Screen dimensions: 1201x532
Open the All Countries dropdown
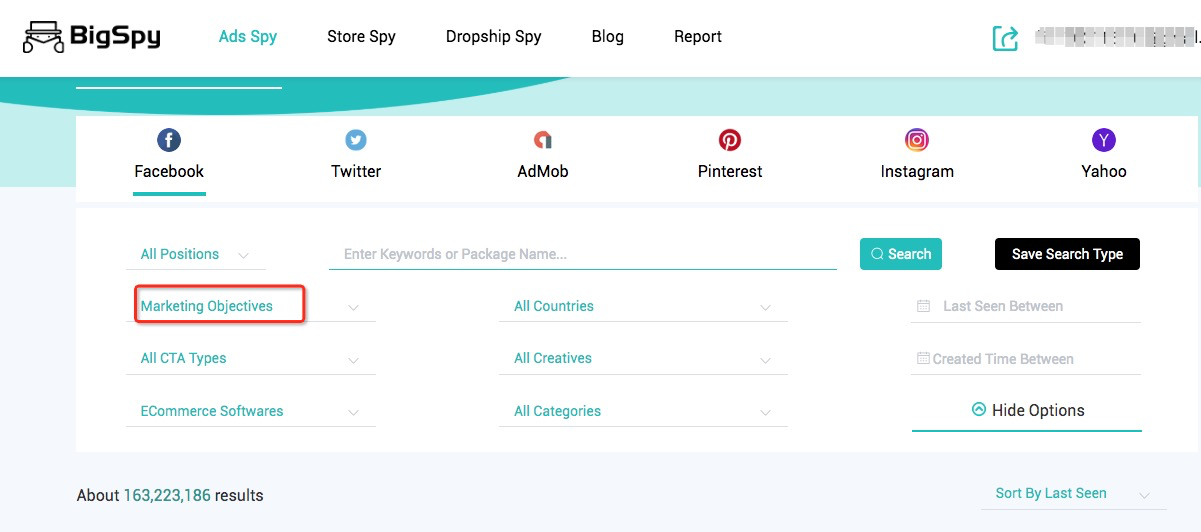tap(642, 307)
